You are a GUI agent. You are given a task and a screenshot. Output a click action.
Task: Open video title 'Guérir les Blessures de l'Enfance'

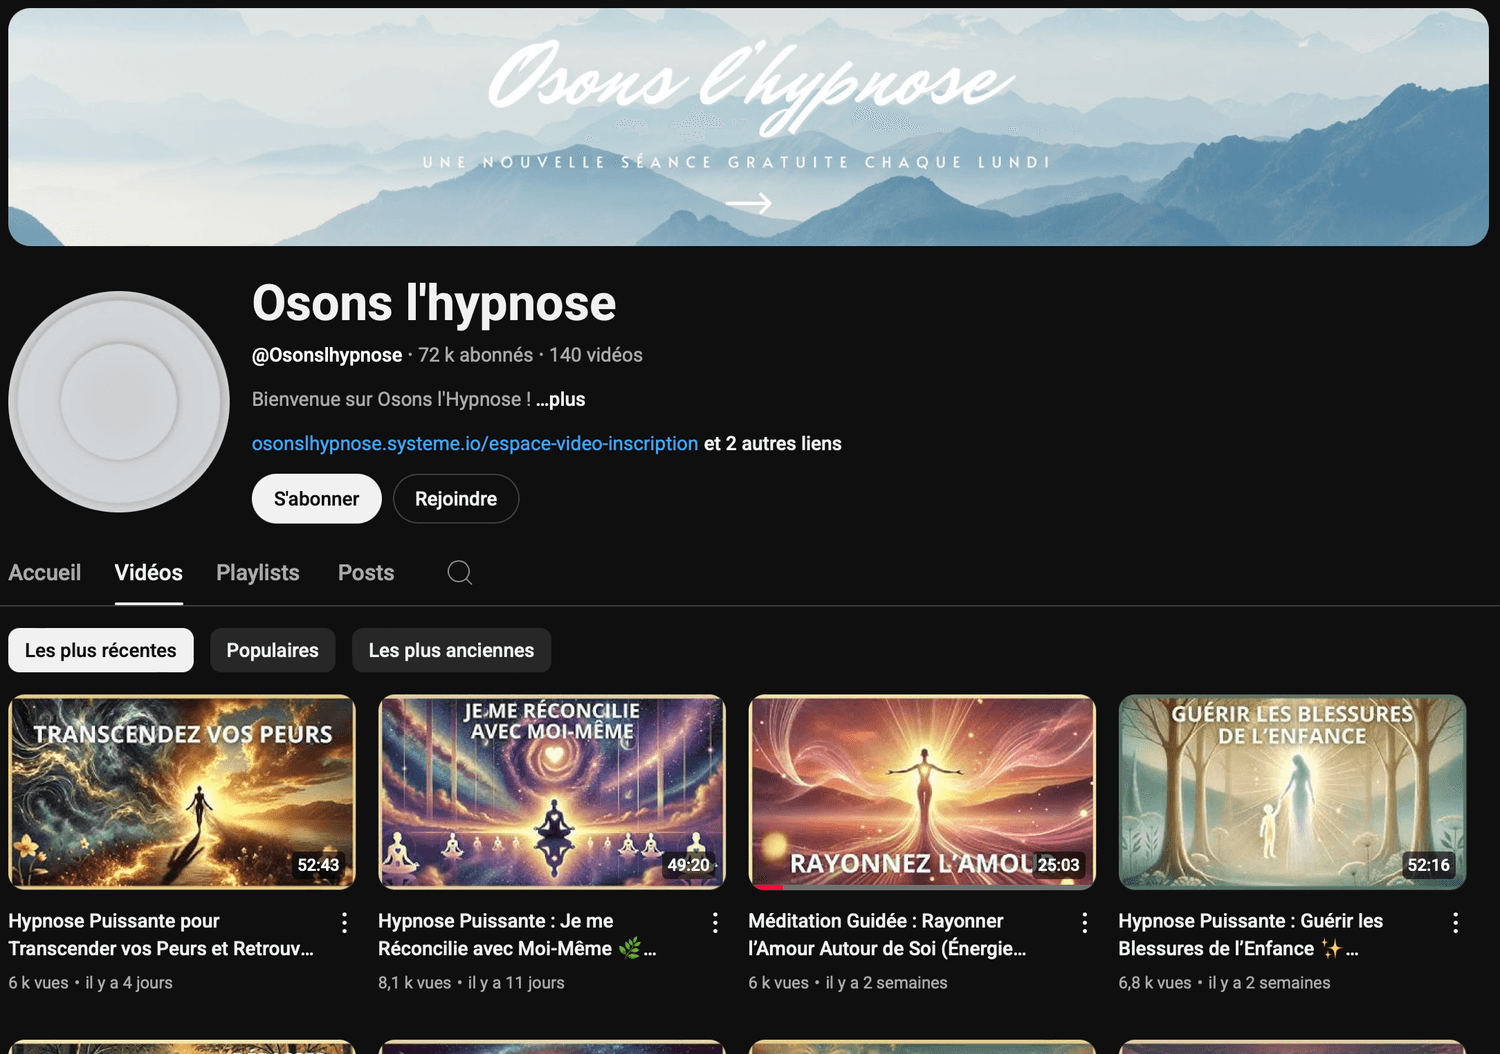pos(1250,935)
